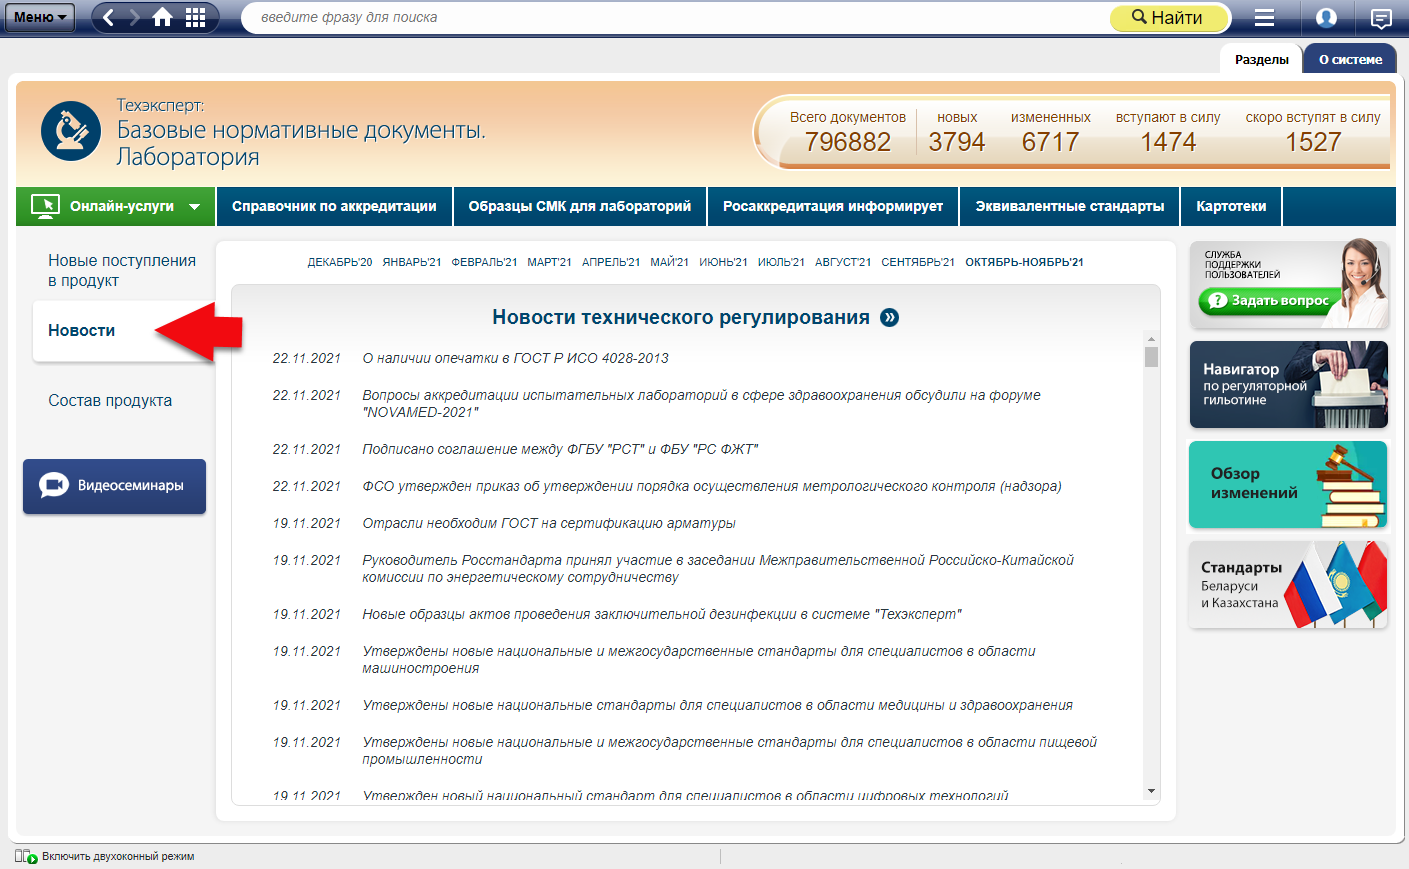1409x869 pixels.
Task: Open the Меню dropdown button
Action: click(40, 17)
